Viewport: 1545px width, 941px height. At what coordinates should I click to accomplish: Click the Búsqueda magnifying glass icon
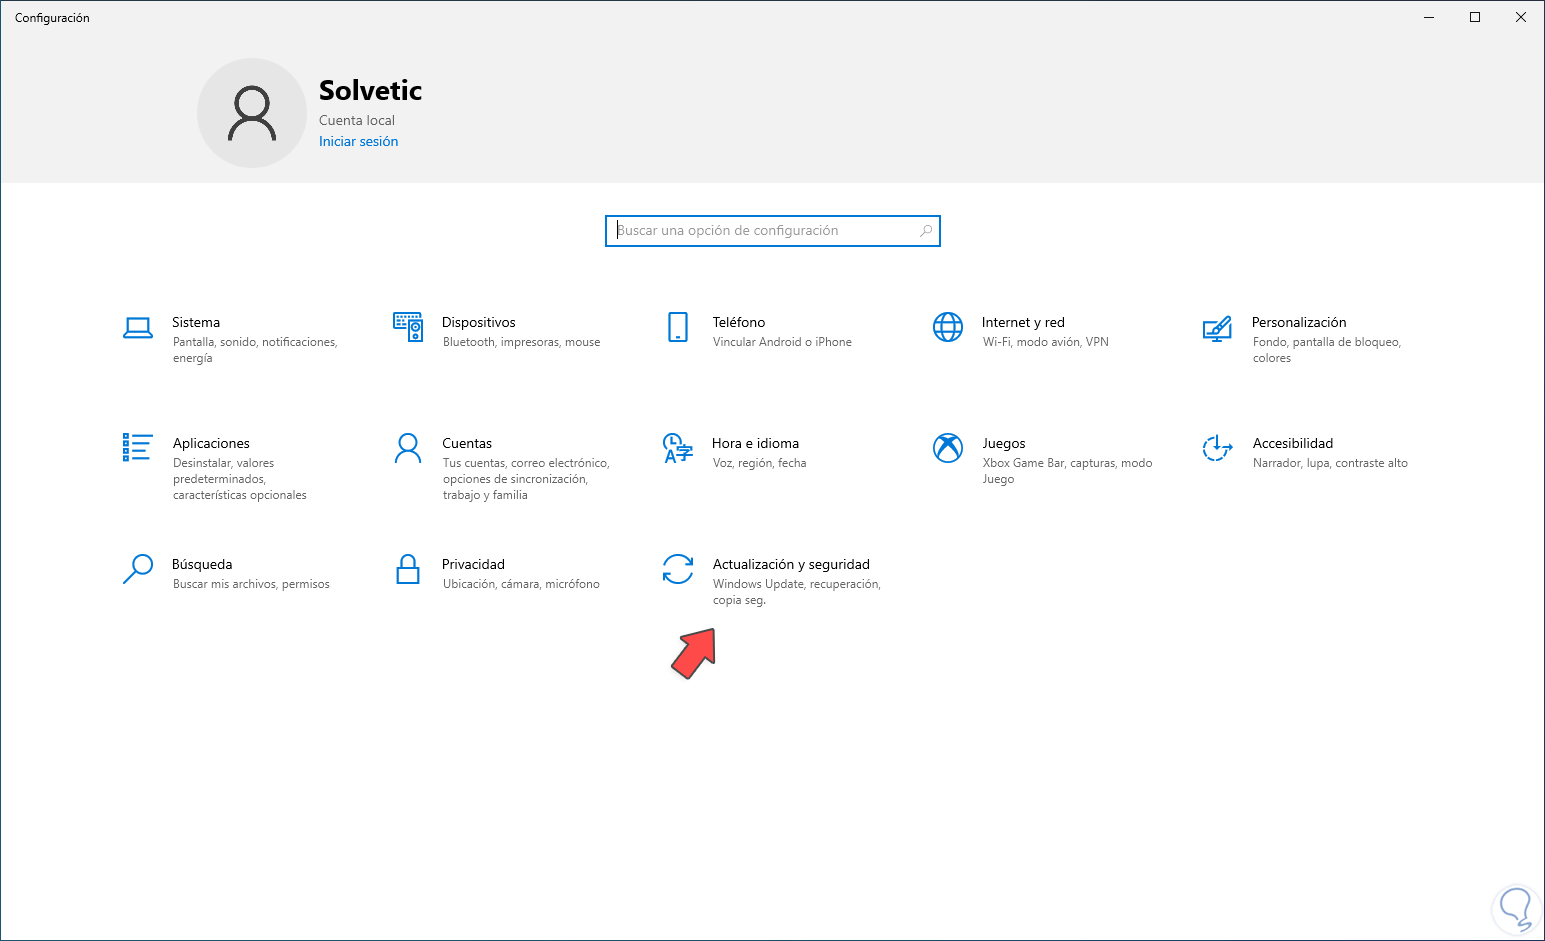138,568
